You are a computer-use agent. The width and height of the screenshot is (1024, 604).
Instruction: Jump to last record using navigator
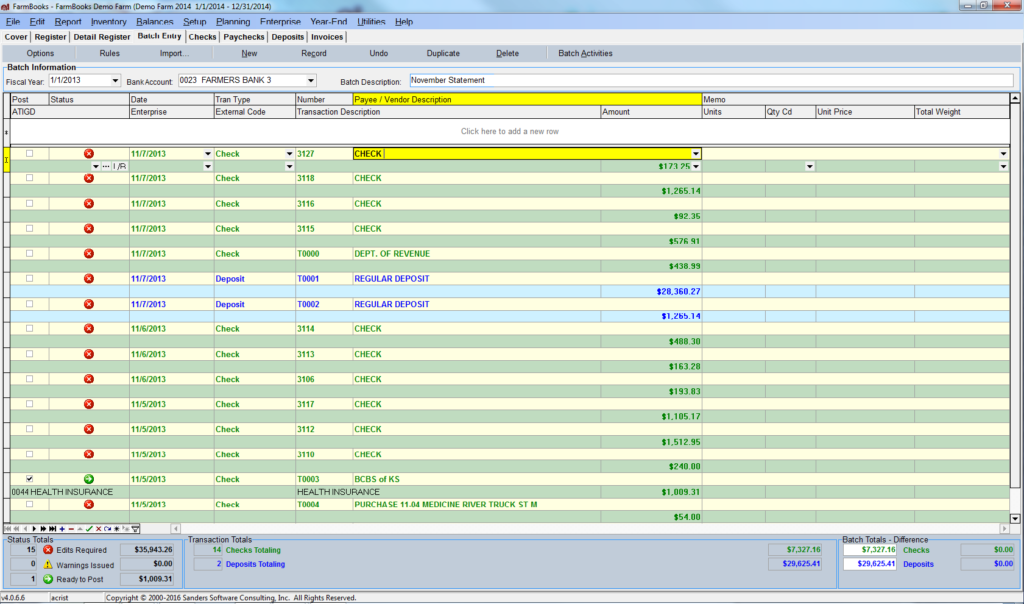[52, 528]
